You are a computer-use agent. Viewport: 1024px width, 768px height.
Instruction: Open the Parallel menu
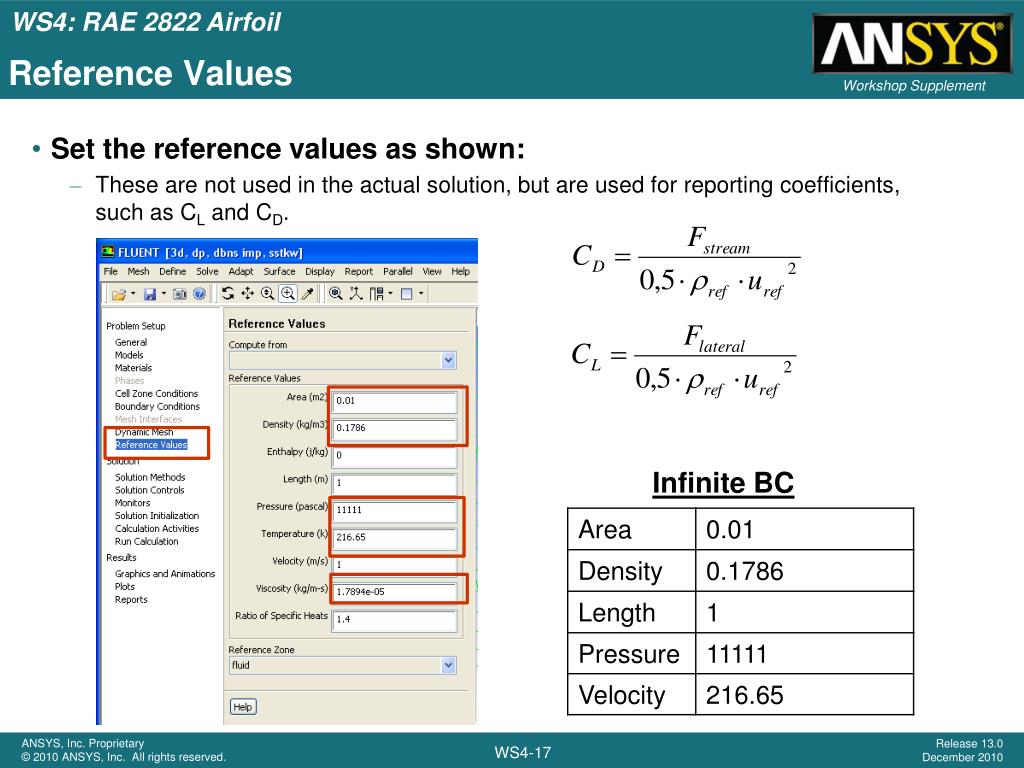pyautogui.click(x=398, y=271)
